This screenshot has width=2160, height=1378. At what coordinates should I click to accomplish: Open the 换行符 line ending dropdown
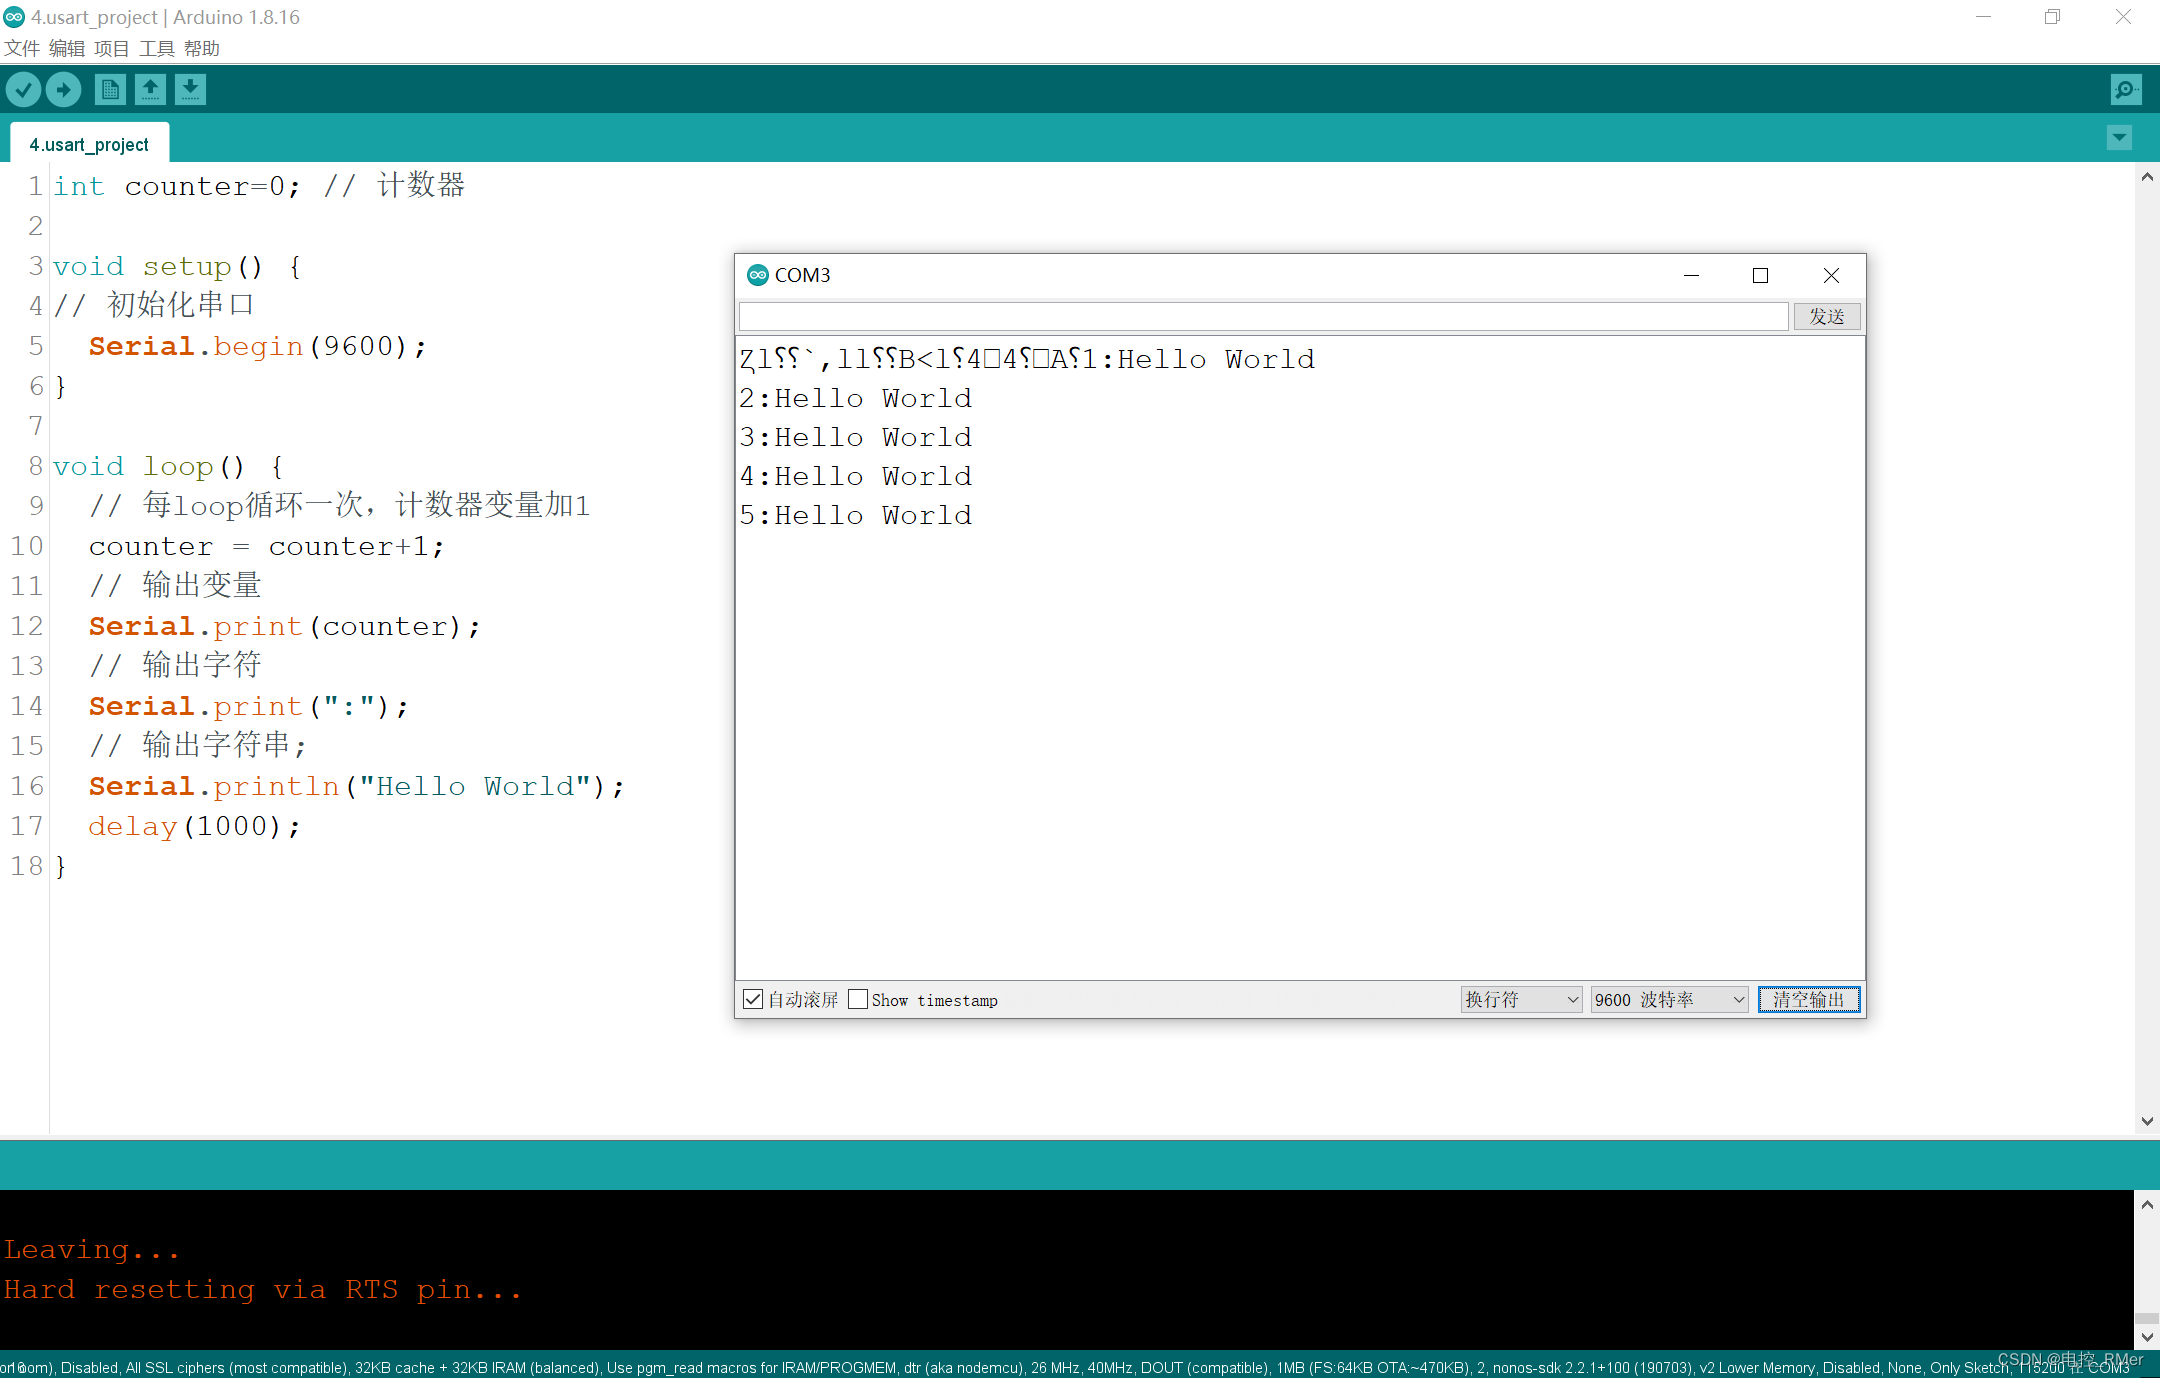(1519, 999)
